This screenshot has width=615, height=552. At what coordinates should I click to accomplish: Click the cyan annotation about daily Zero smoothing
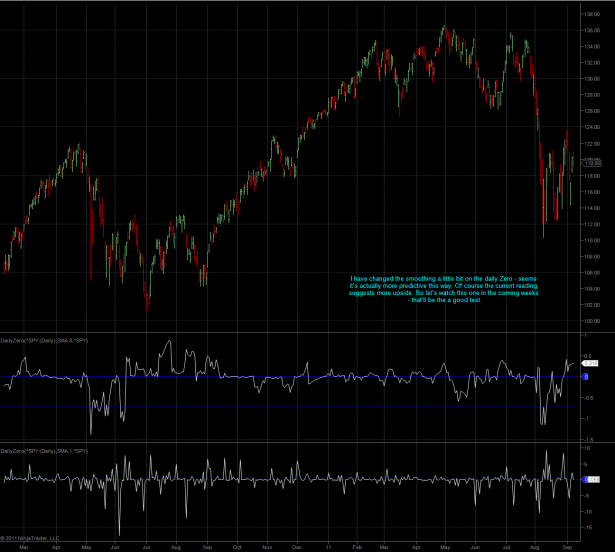[444, 289]
